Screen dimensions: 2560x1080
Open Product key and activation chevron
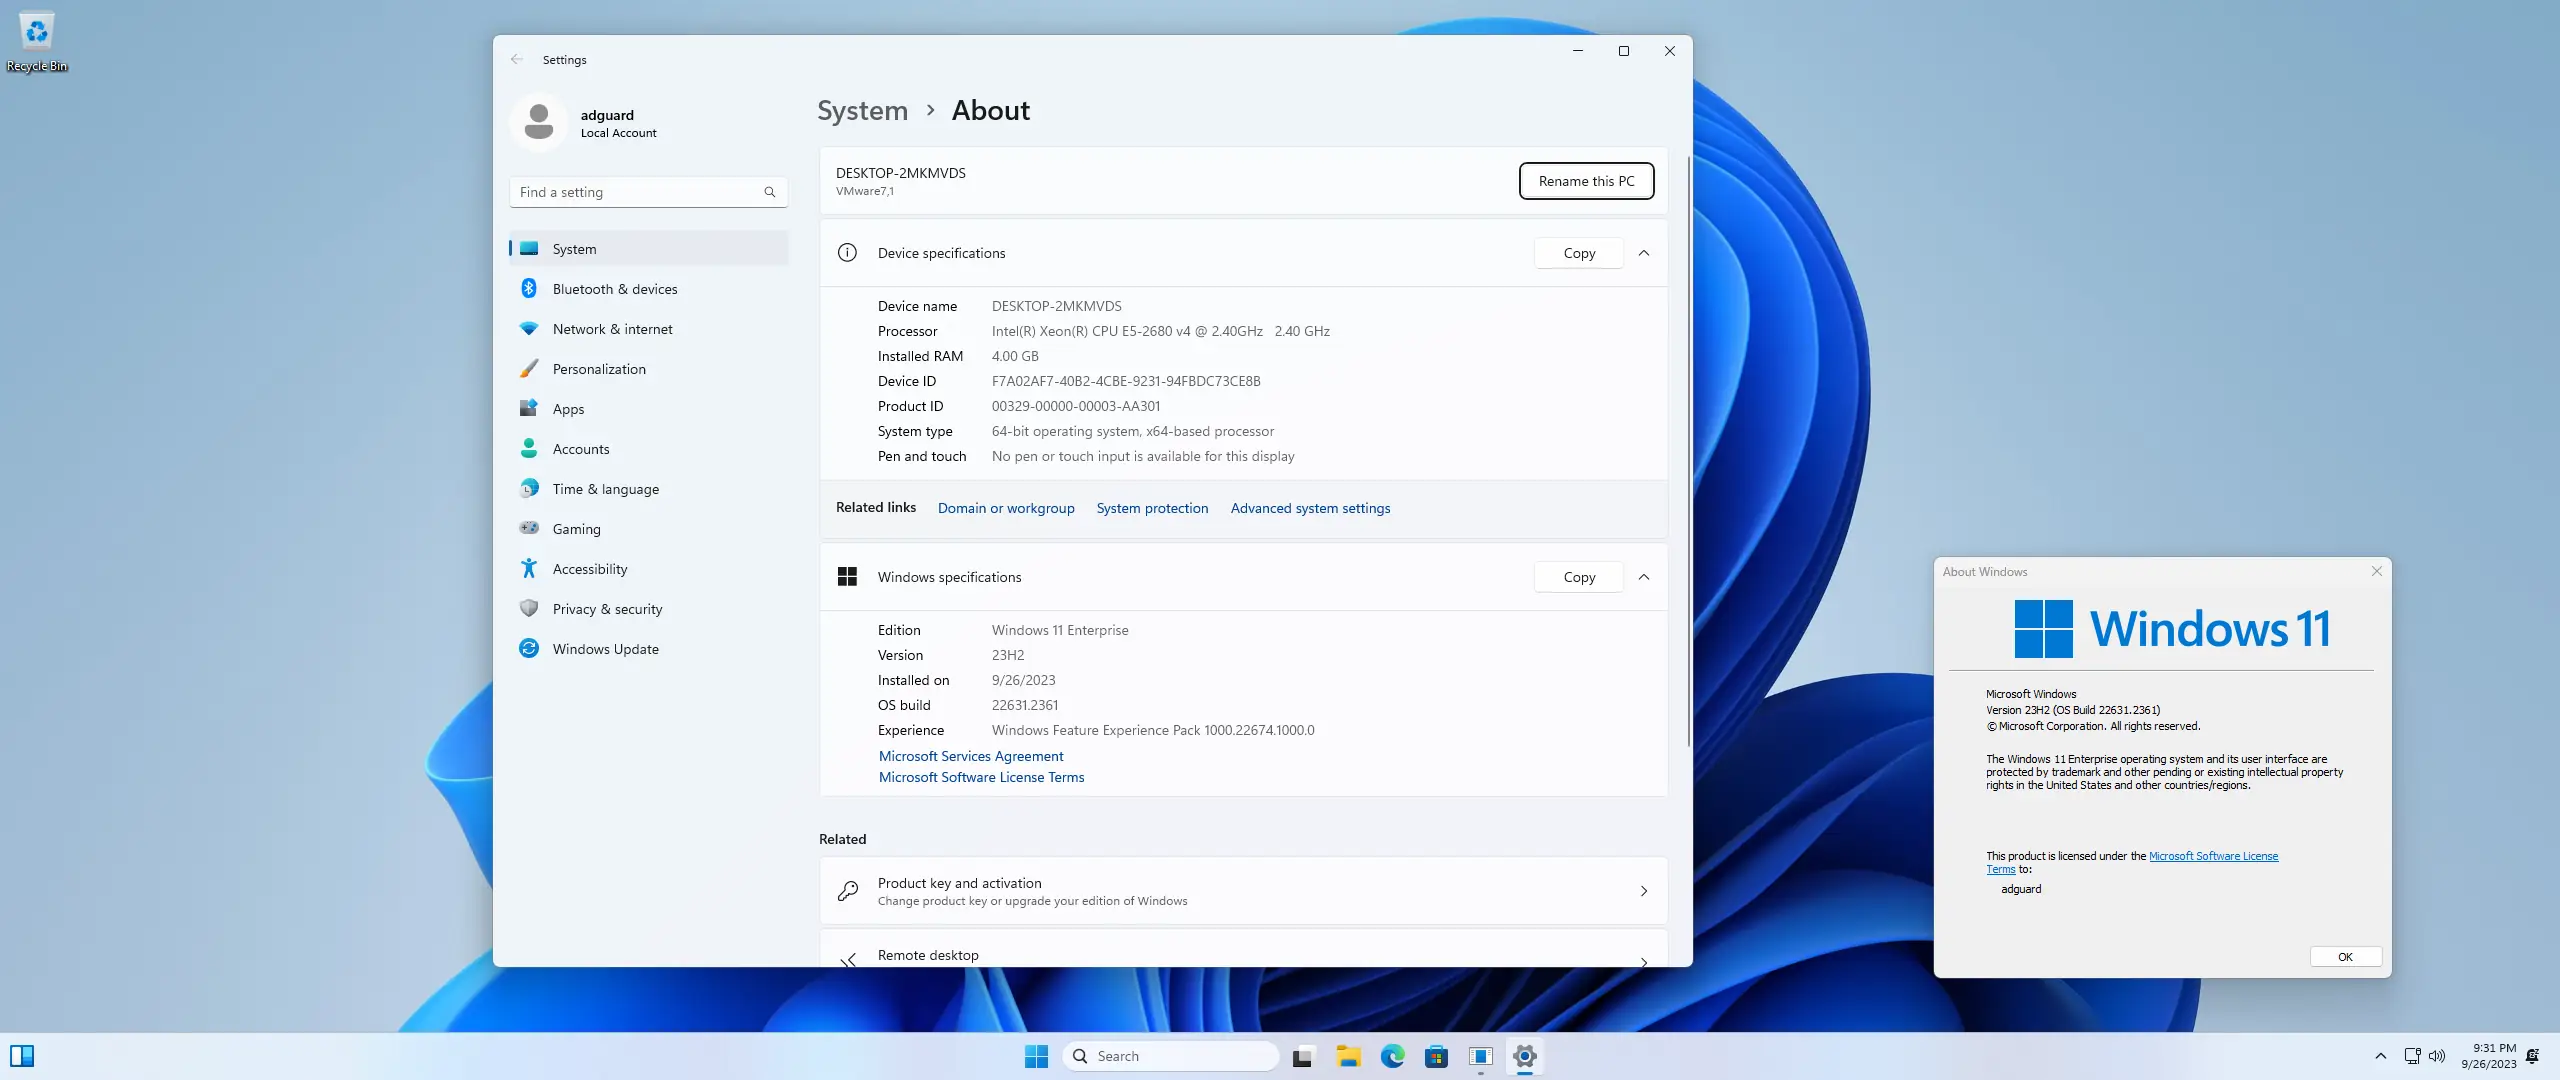[1643, 891]
